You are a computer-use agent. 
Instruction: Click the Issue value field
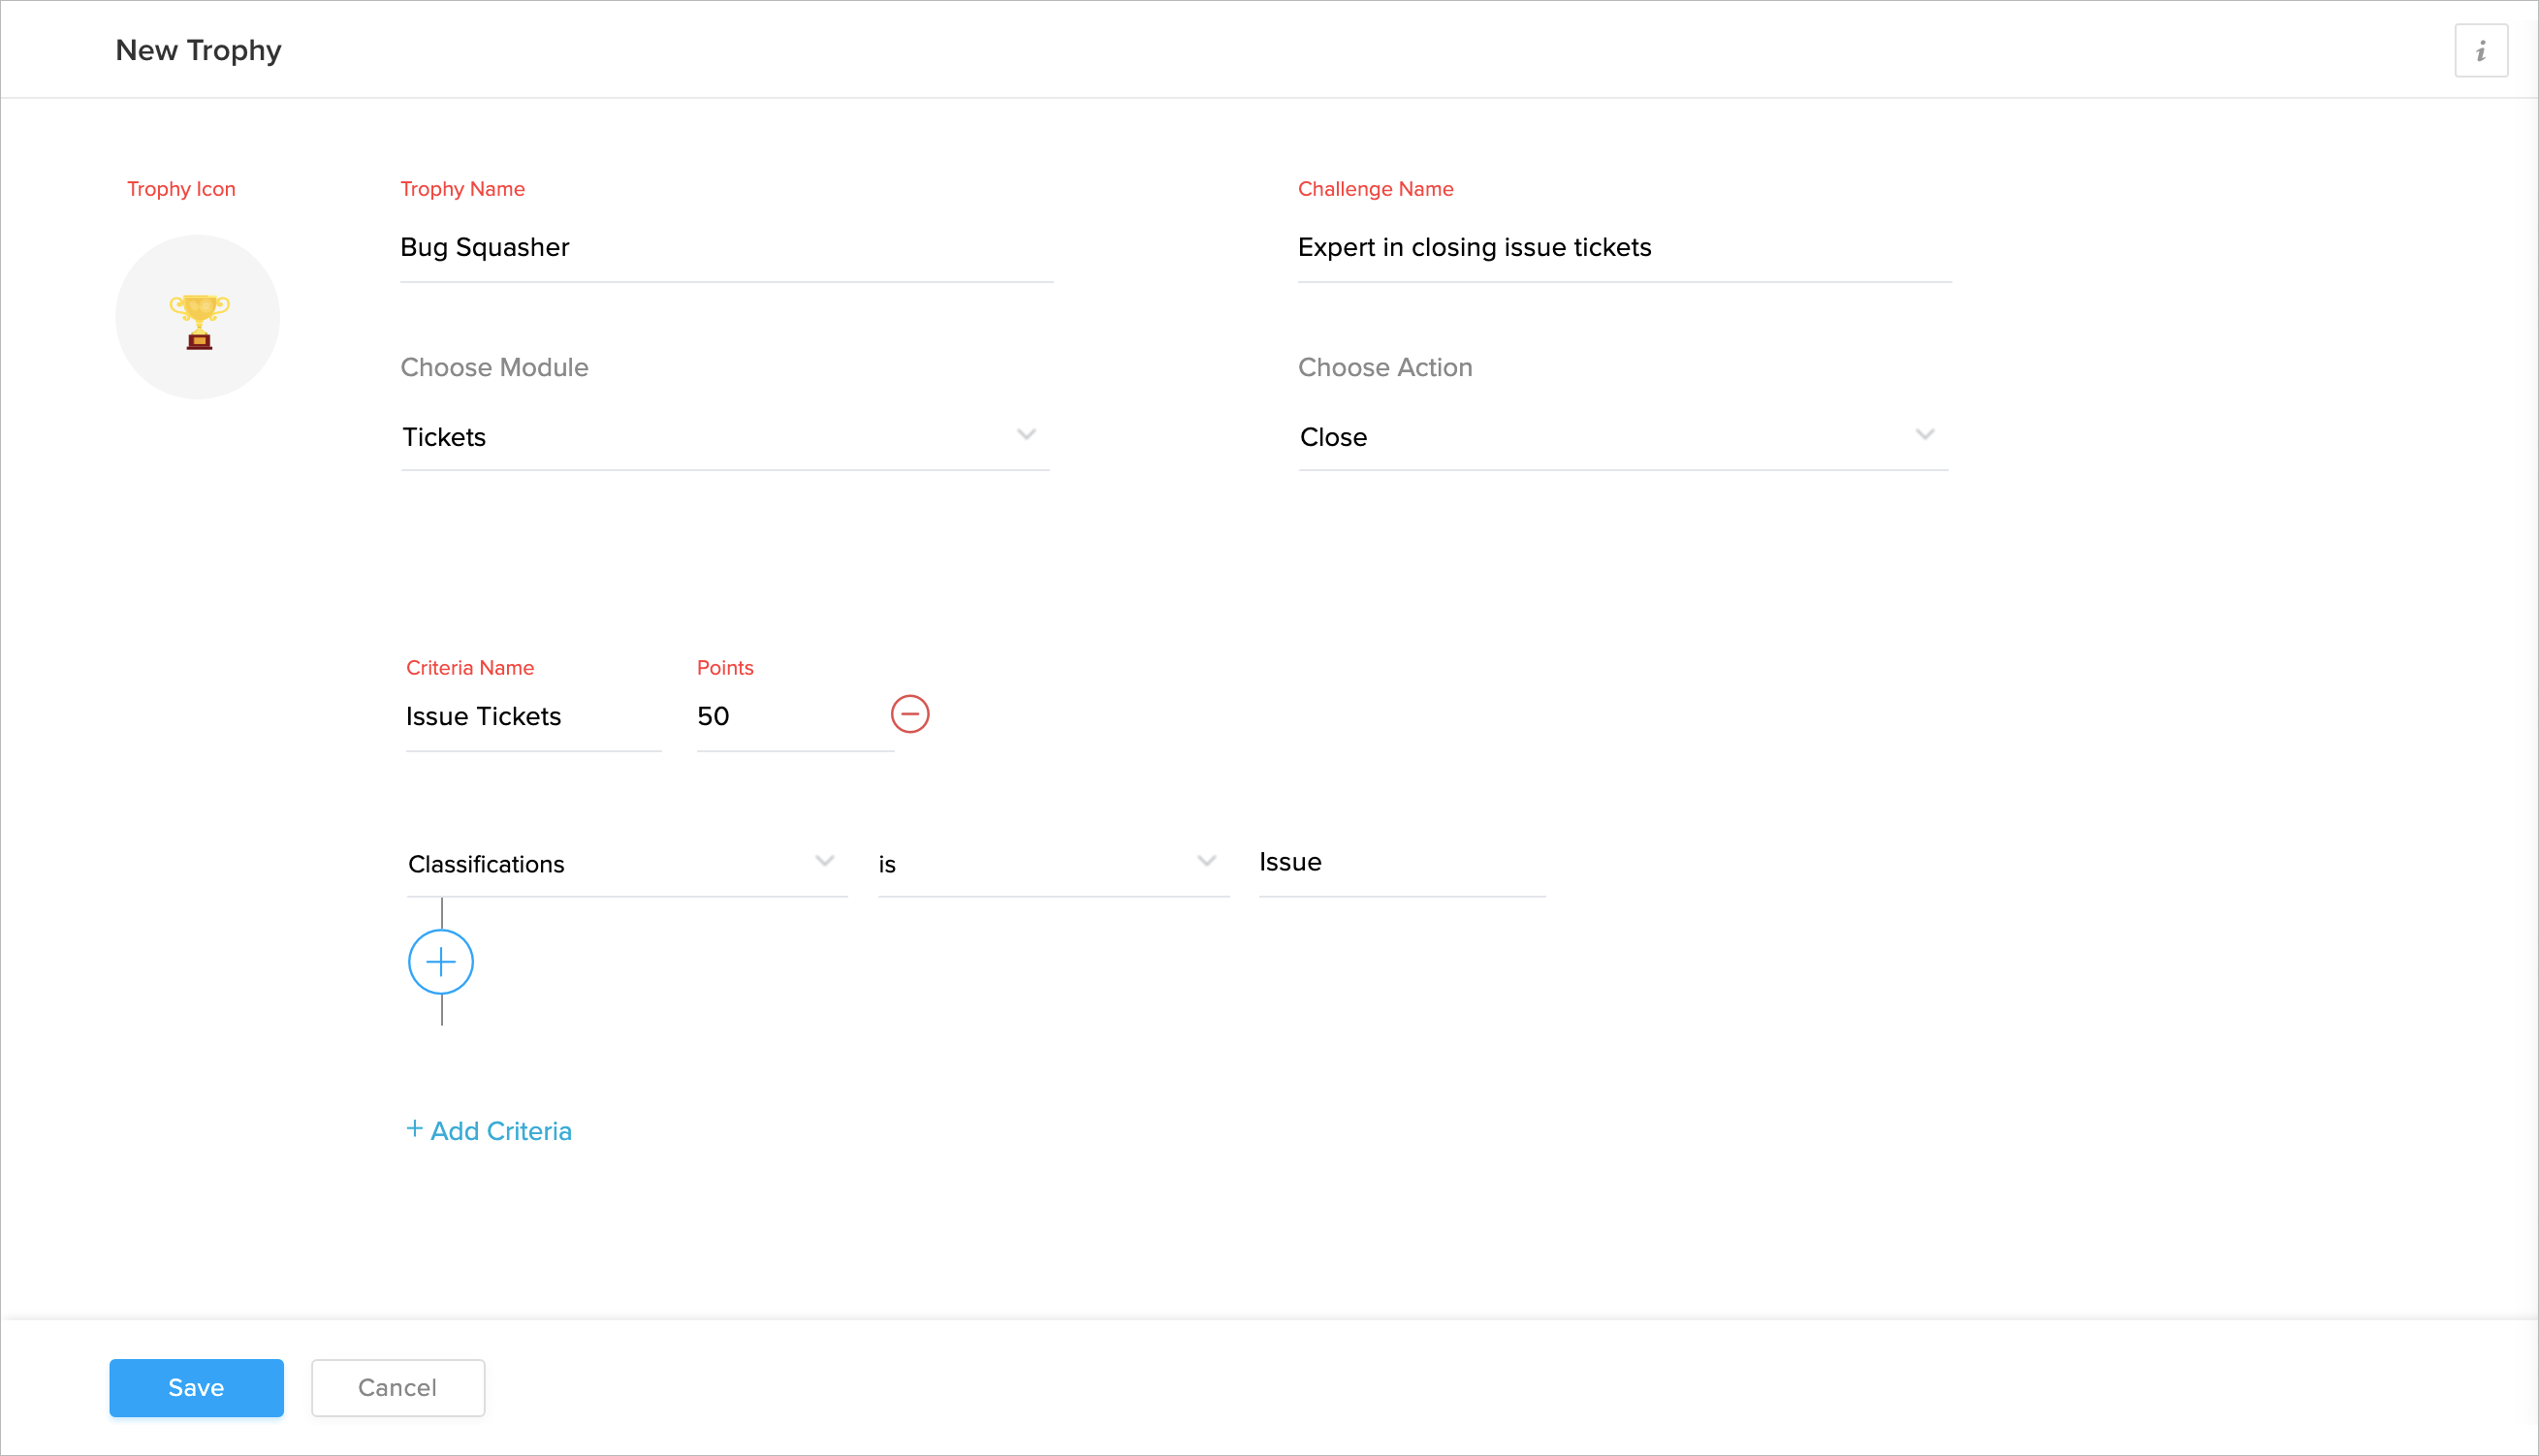coord(1400,863)
